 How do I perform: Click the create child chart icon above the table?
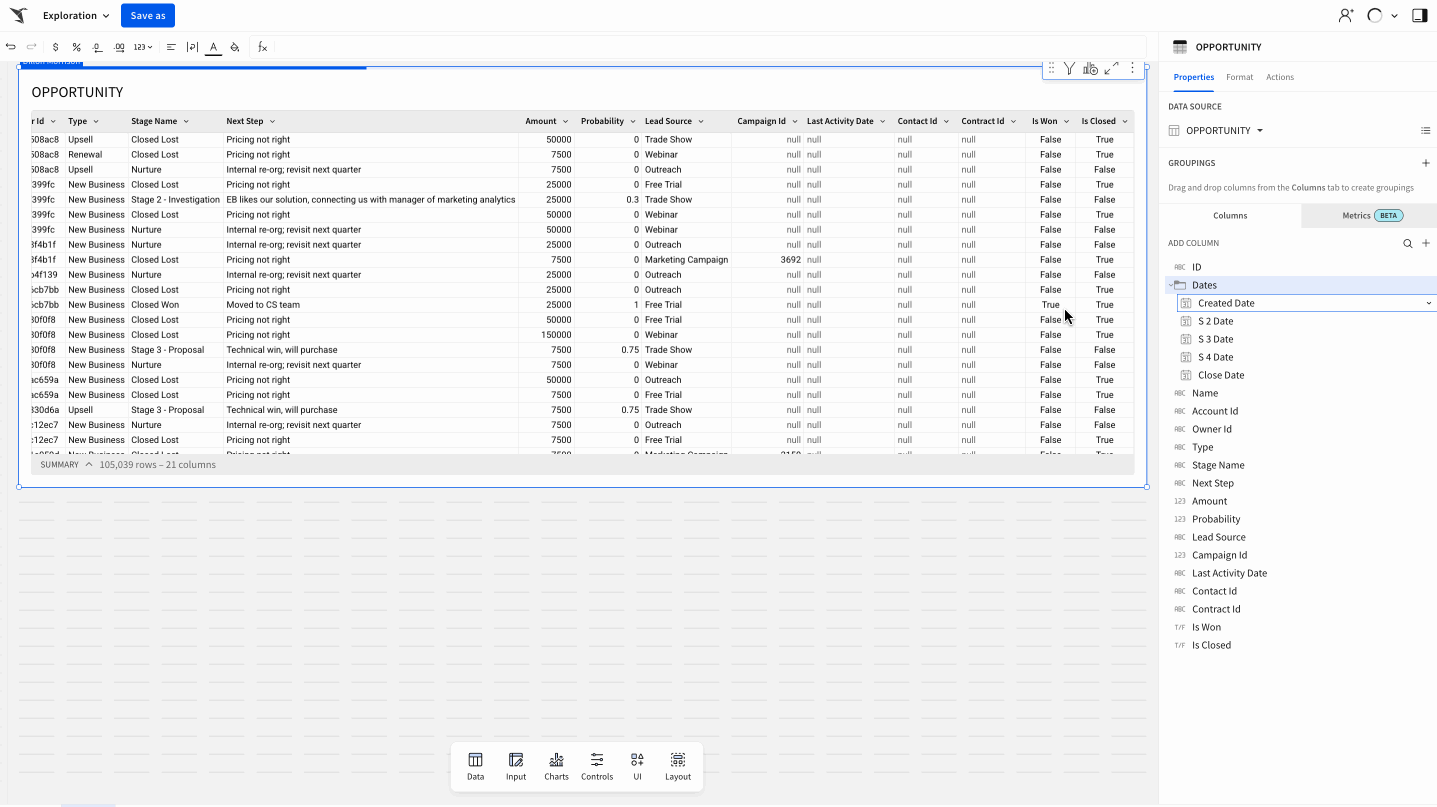1089,68
